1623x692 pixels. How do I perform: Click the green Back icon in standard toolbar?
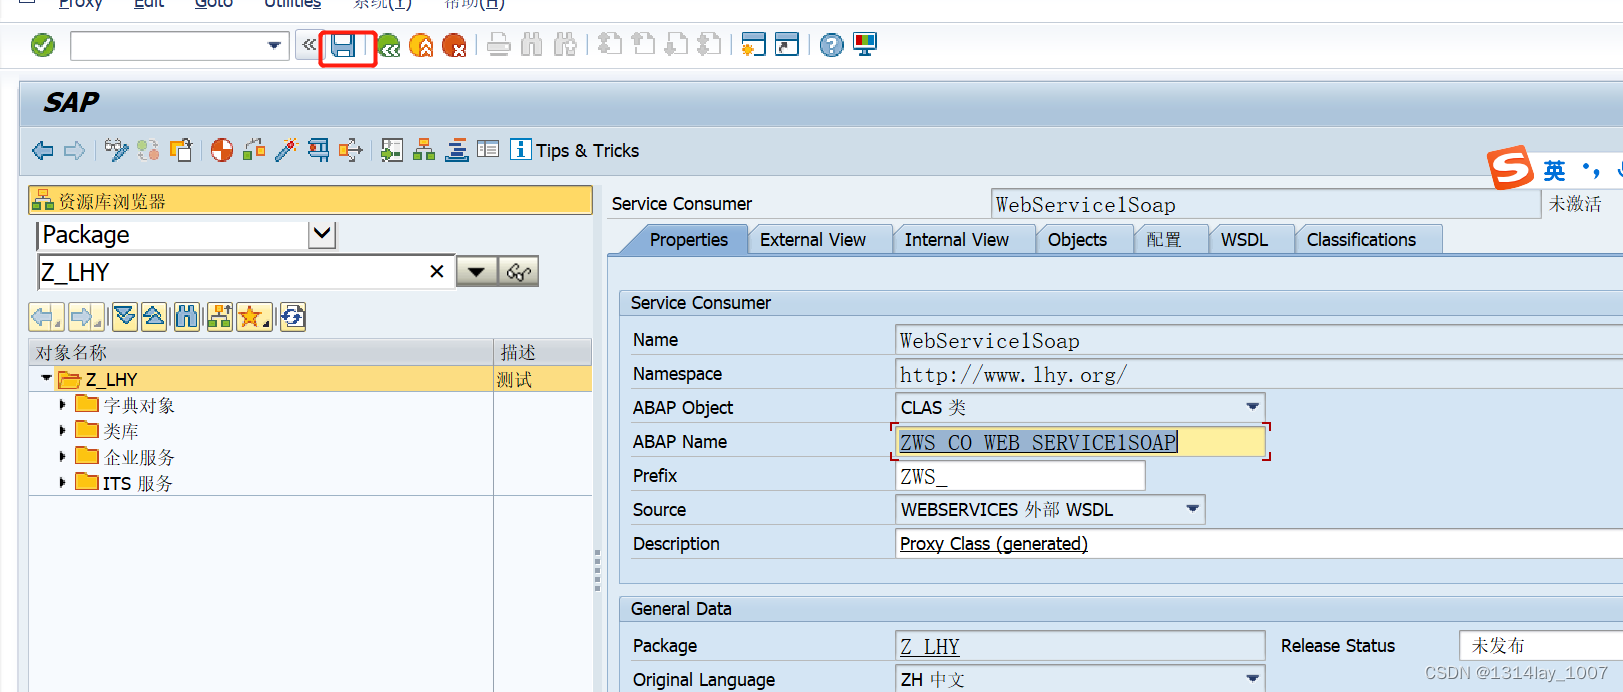388,46
